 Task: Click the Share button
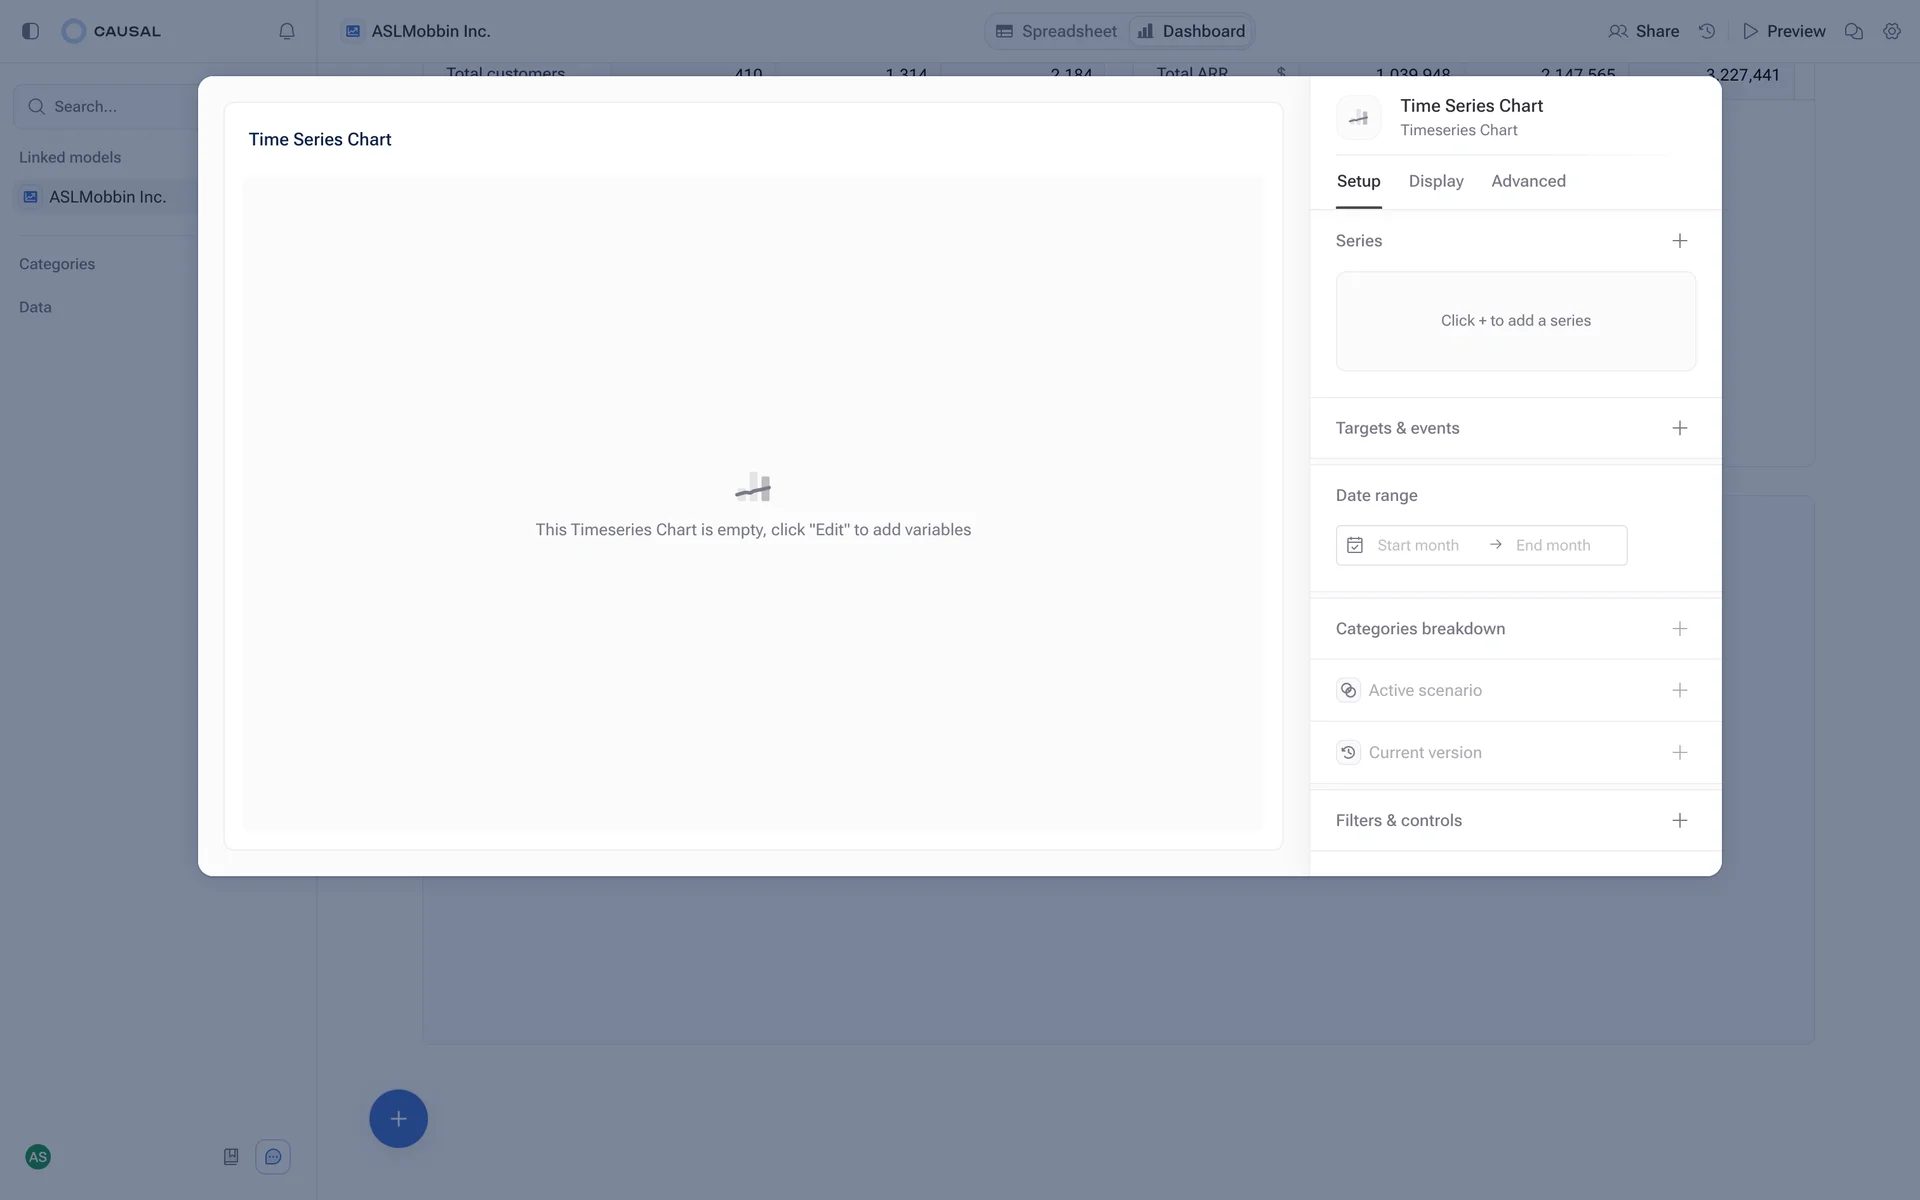tap(1644, 31)
